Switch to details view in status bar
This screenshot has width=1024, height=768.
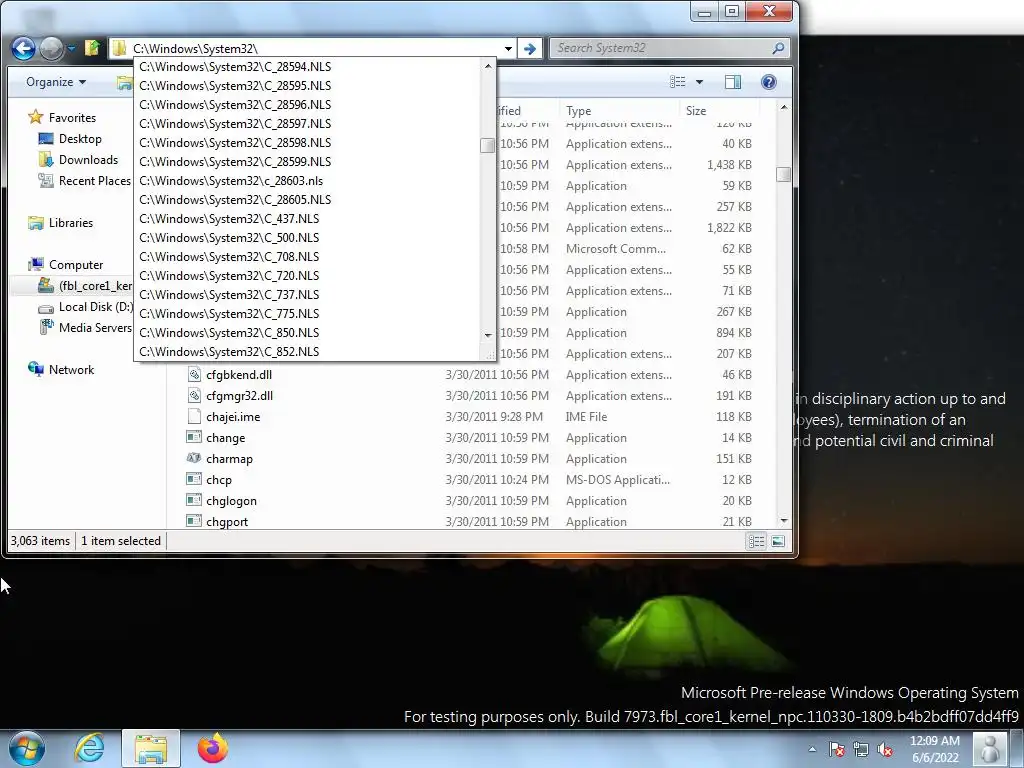tap(756, 541)
